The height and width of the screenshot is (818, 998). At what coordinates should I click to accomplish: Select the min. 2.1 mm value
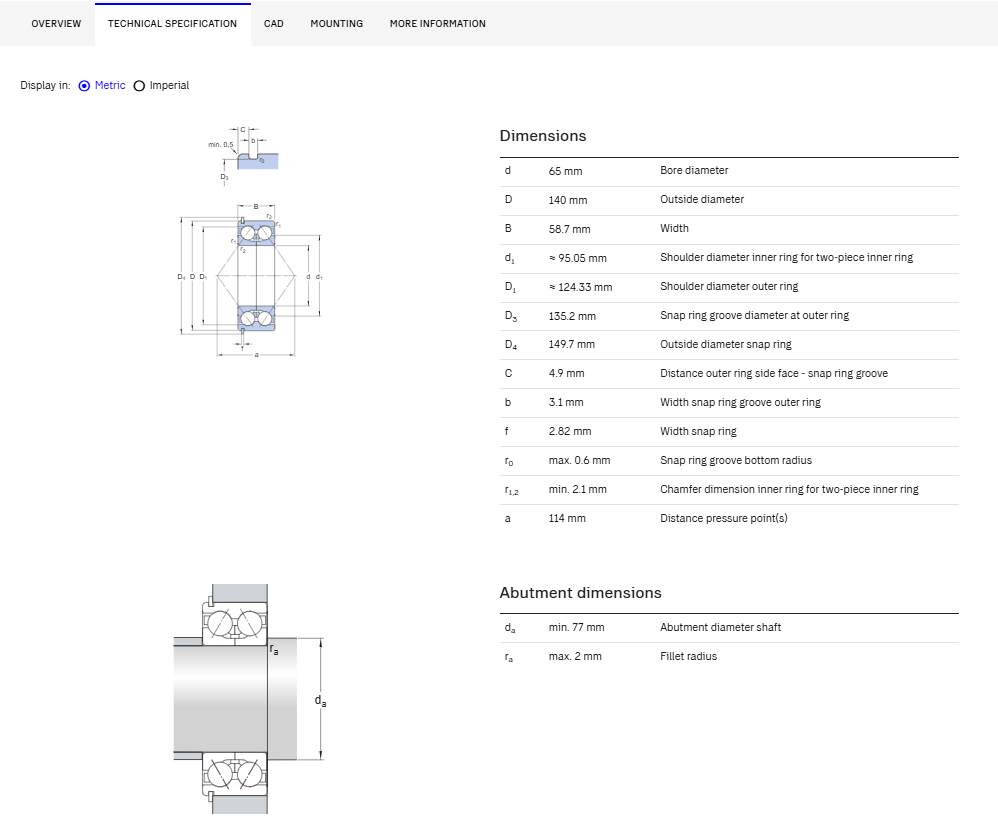coord(577,490)
